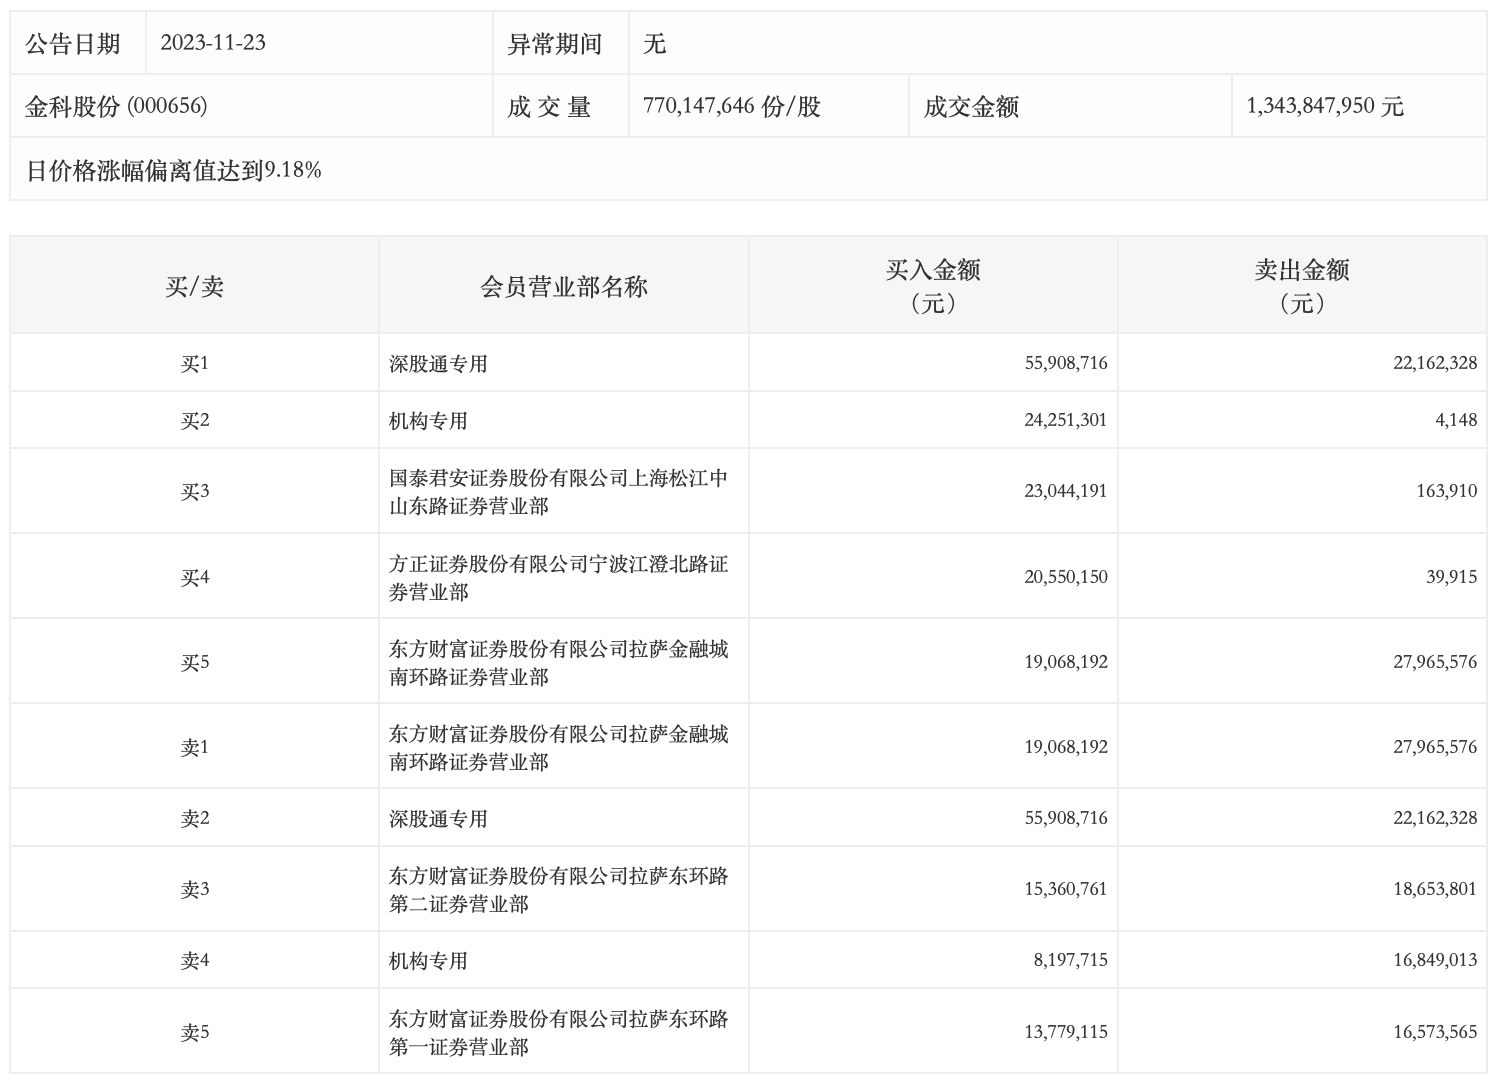Click the 成交金额 value 1,343,847,950 元
Viewport: 1496px width, 1088px height.
click(1324, 106)
